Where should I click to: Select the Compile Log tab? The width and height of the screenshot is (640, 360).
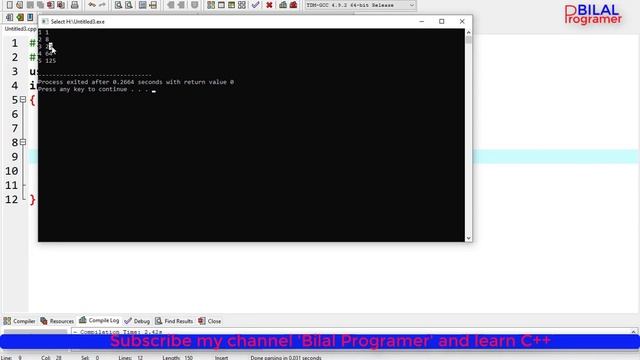(99, 320)
